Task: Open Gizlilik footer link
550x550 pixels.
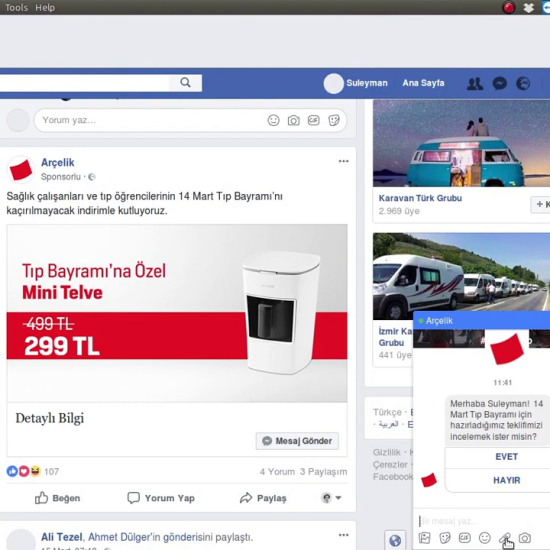Action: 387,452
